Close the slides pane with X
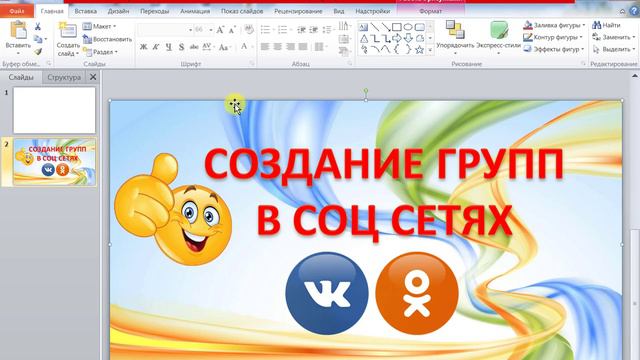 pyautogui.click(x=93, y=77)
